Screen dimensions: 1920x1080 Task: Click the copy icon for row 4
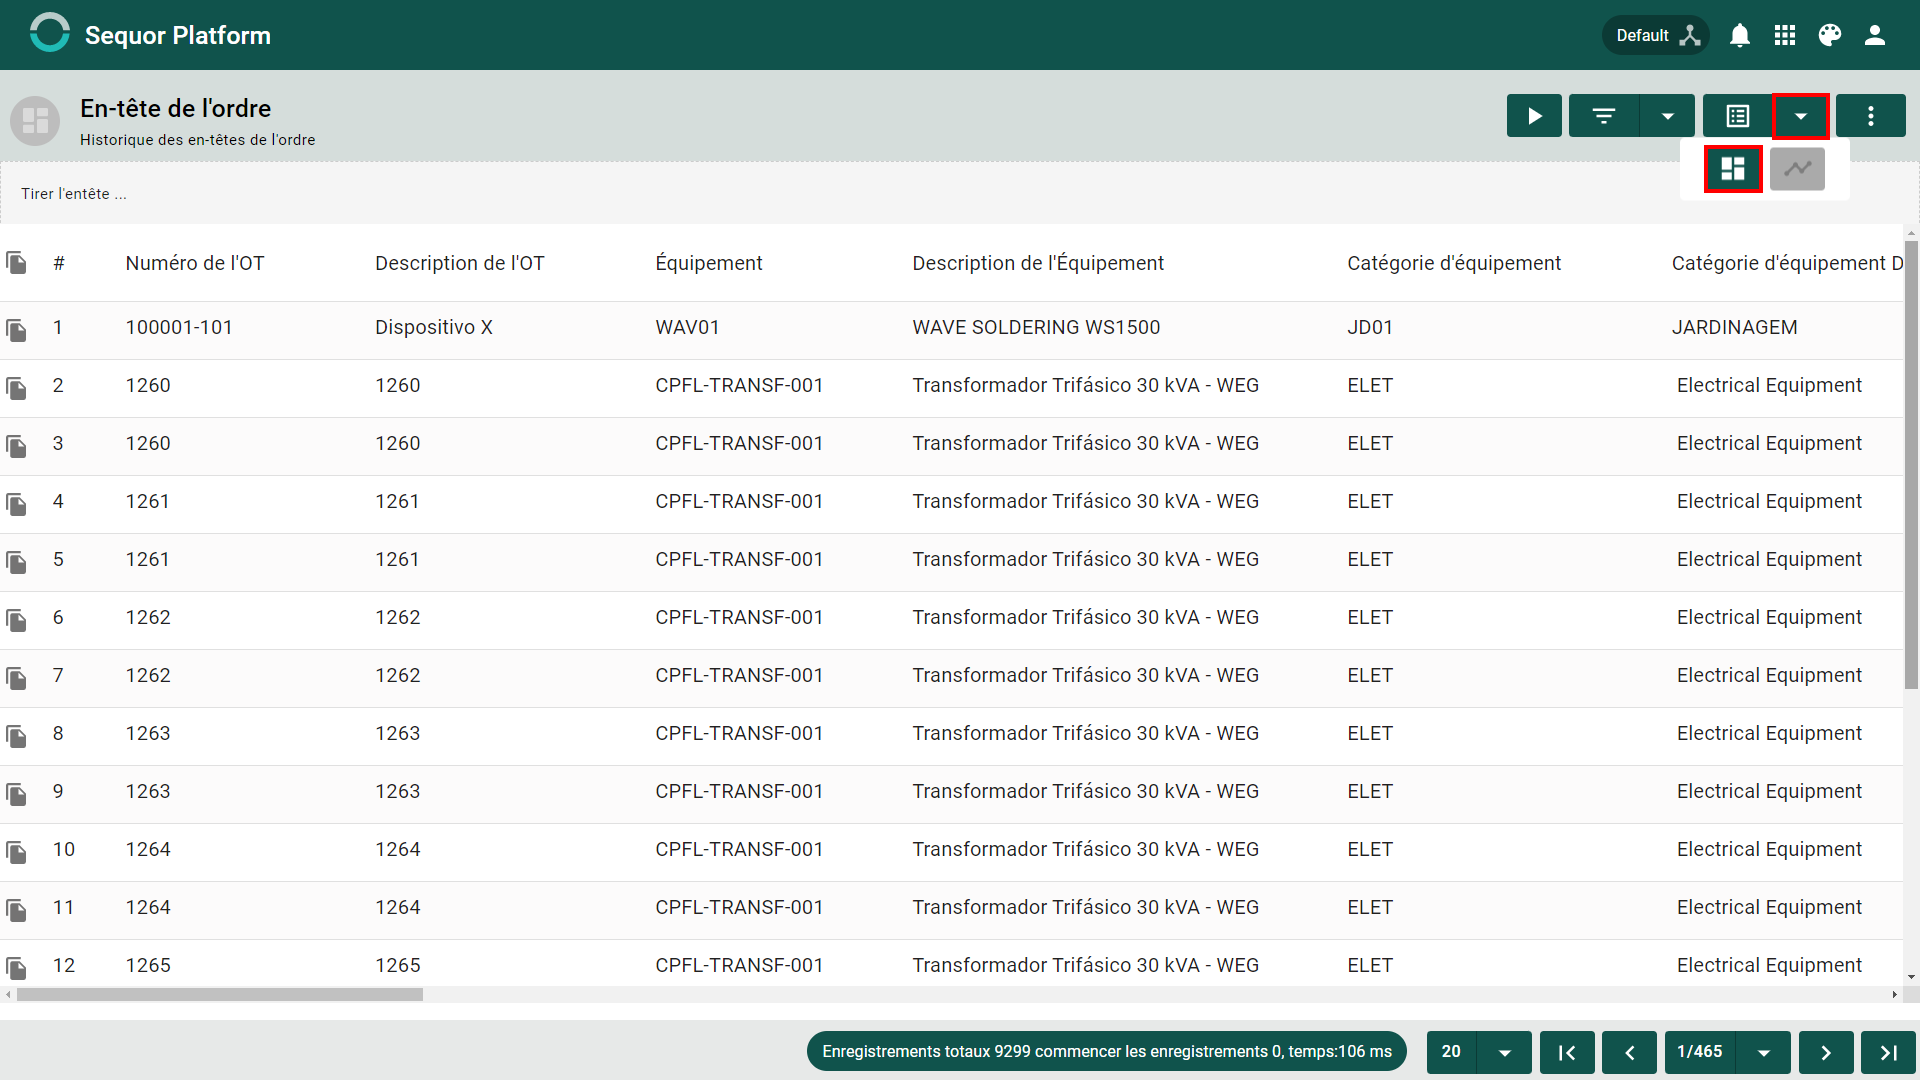click(x=16, y=504)
